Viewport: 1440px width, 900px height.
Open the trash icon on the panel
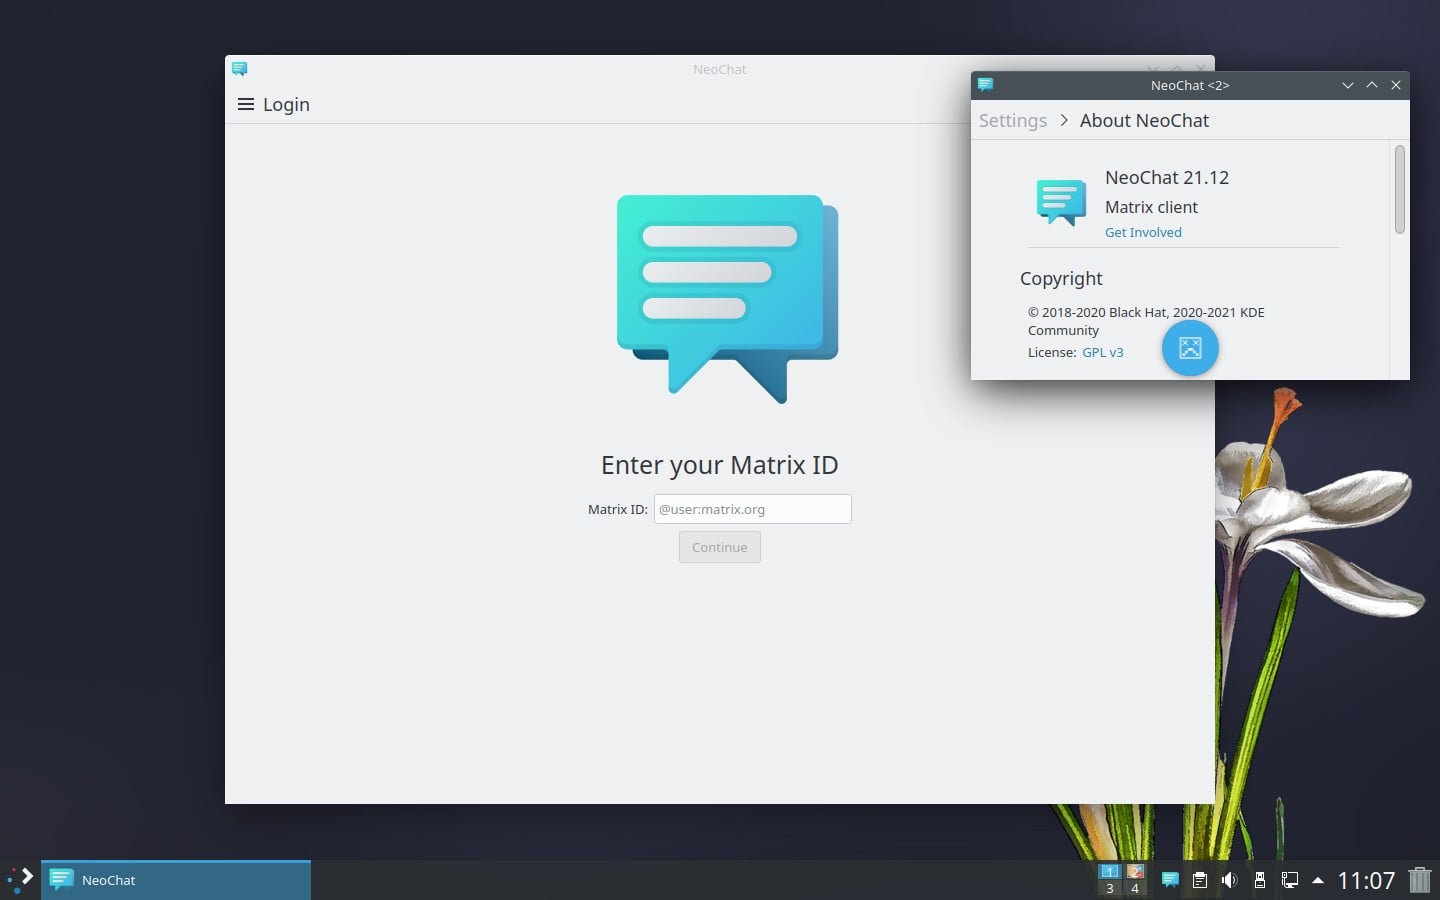[1421, 881]
